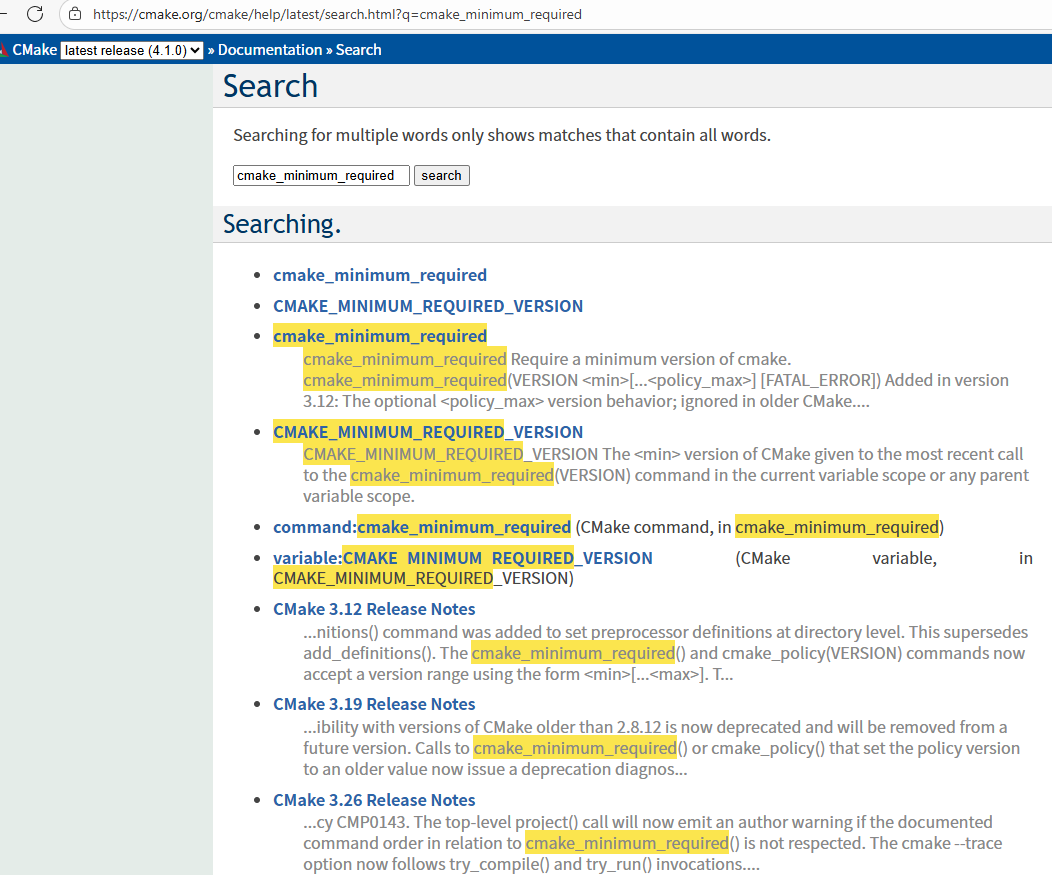Viewport: 1052px width, 875px height.
Task: Open first unhighlighted CMAKE_MINIMUM_REQUIRED_VERSION result
Action: pos(428,306)
